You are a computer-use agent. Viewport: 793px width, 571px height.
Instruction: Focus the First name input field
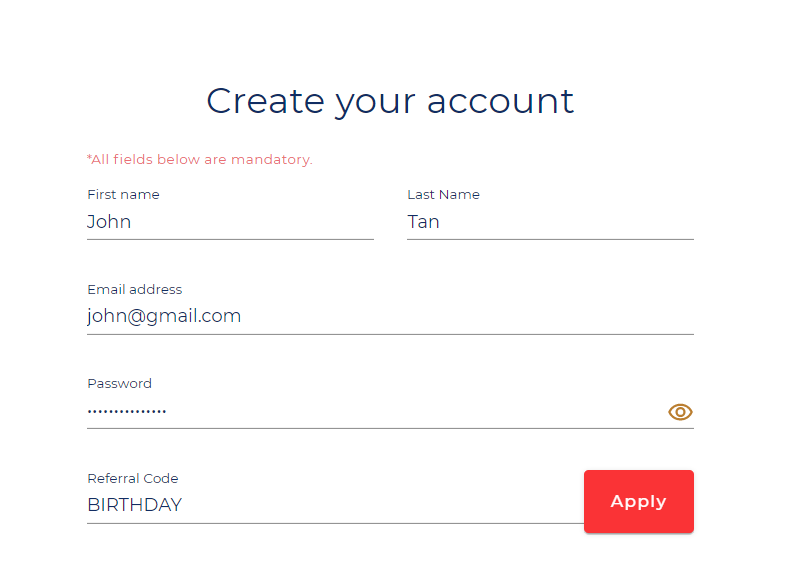230,222
